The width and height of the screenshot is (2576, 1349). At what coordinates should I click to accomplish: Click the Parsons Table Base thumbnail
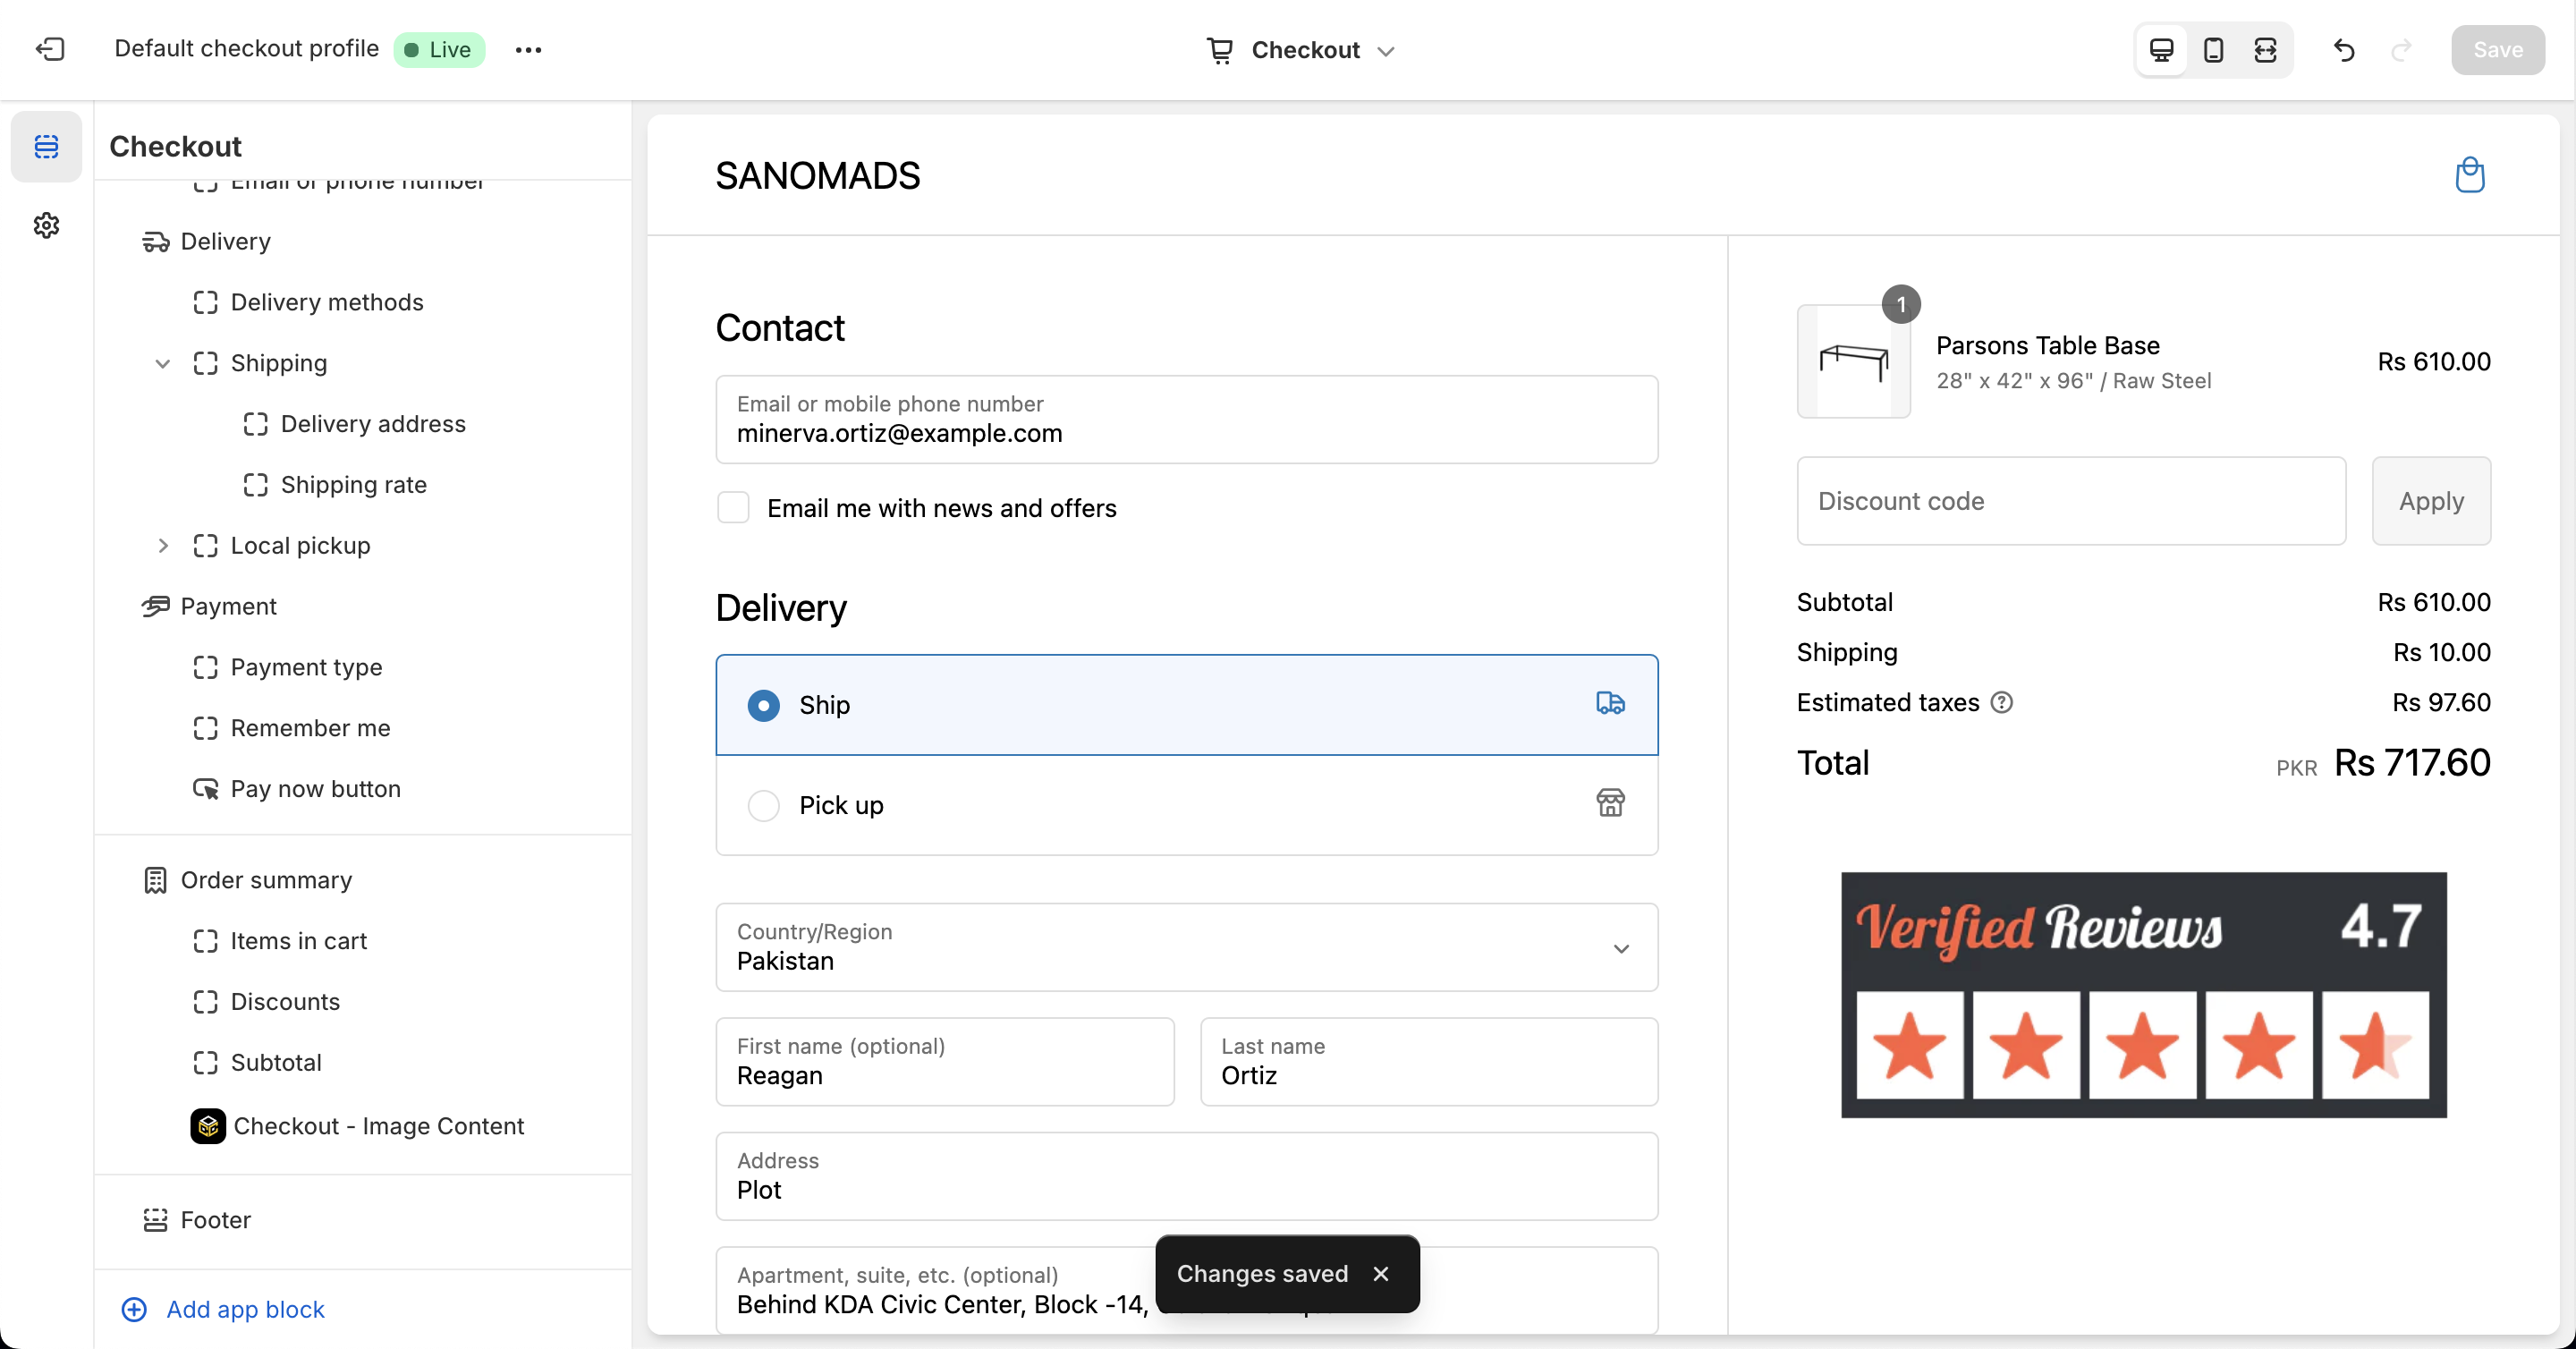(x=1854, y=362)
